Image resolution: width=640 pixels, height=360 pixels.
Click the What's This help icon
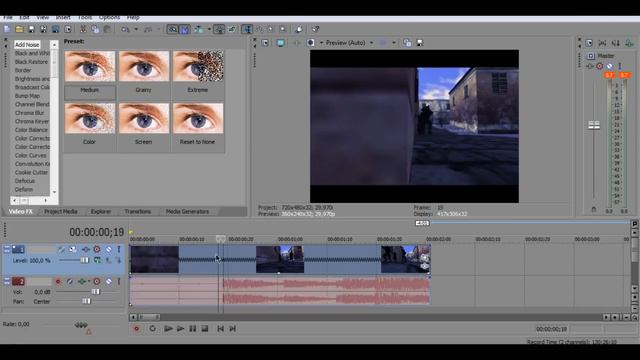(x=316, y=29)
